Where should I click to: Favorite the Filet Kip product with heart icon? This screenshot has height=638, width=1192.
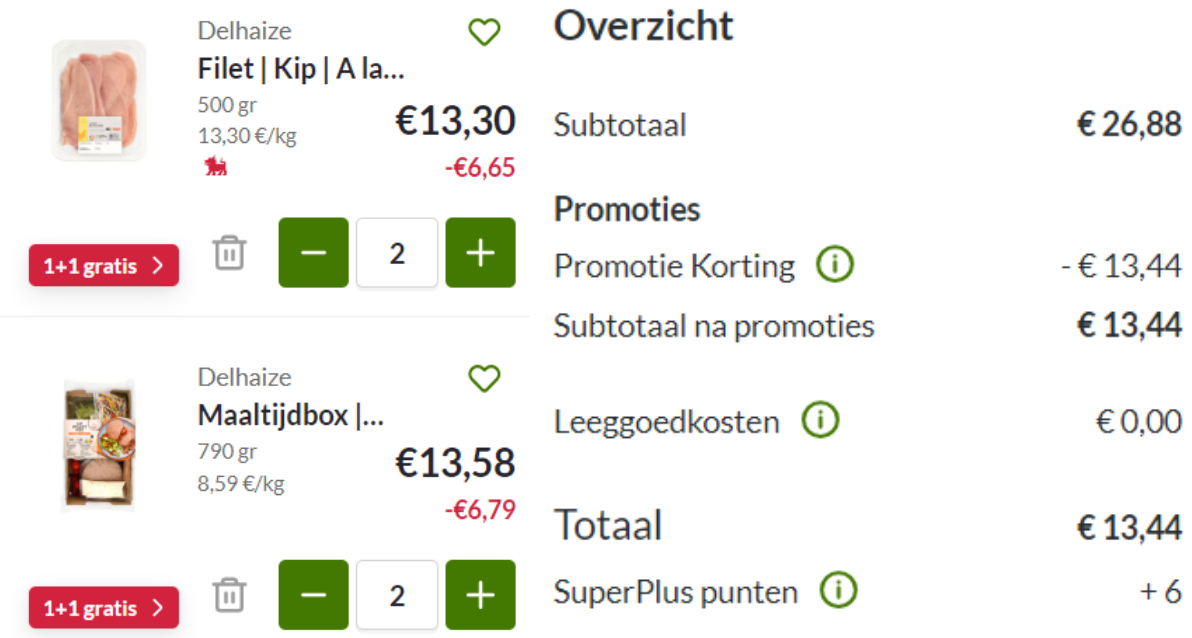(483, 32)
